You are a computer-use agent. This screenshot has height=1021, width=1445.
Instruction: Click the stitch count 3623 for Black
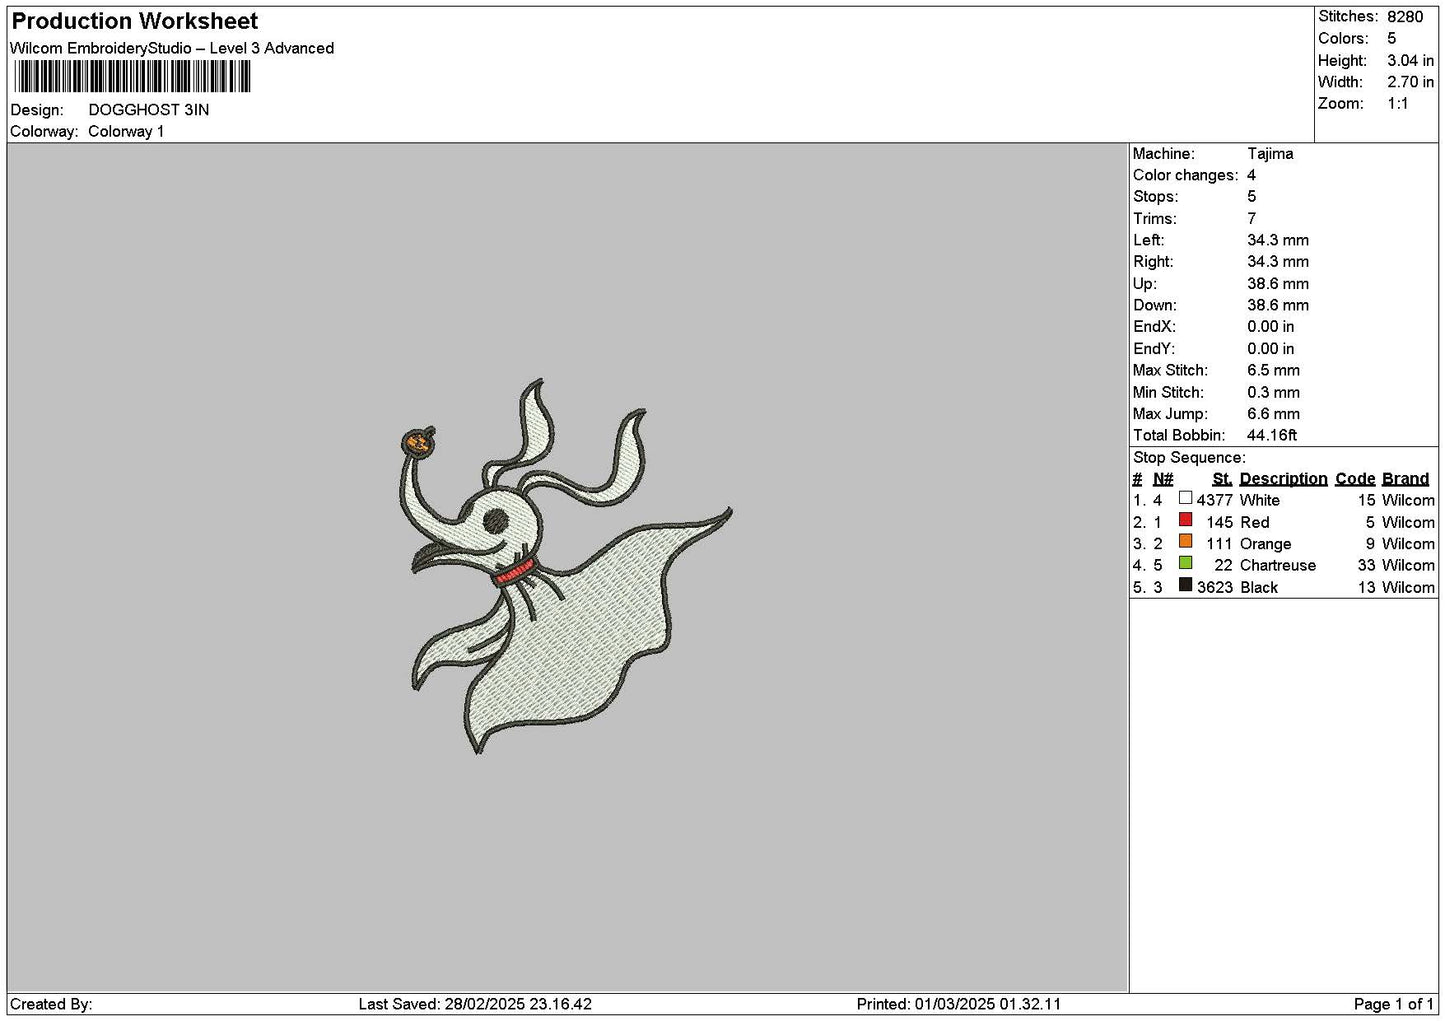click(x=1215, y=588)
